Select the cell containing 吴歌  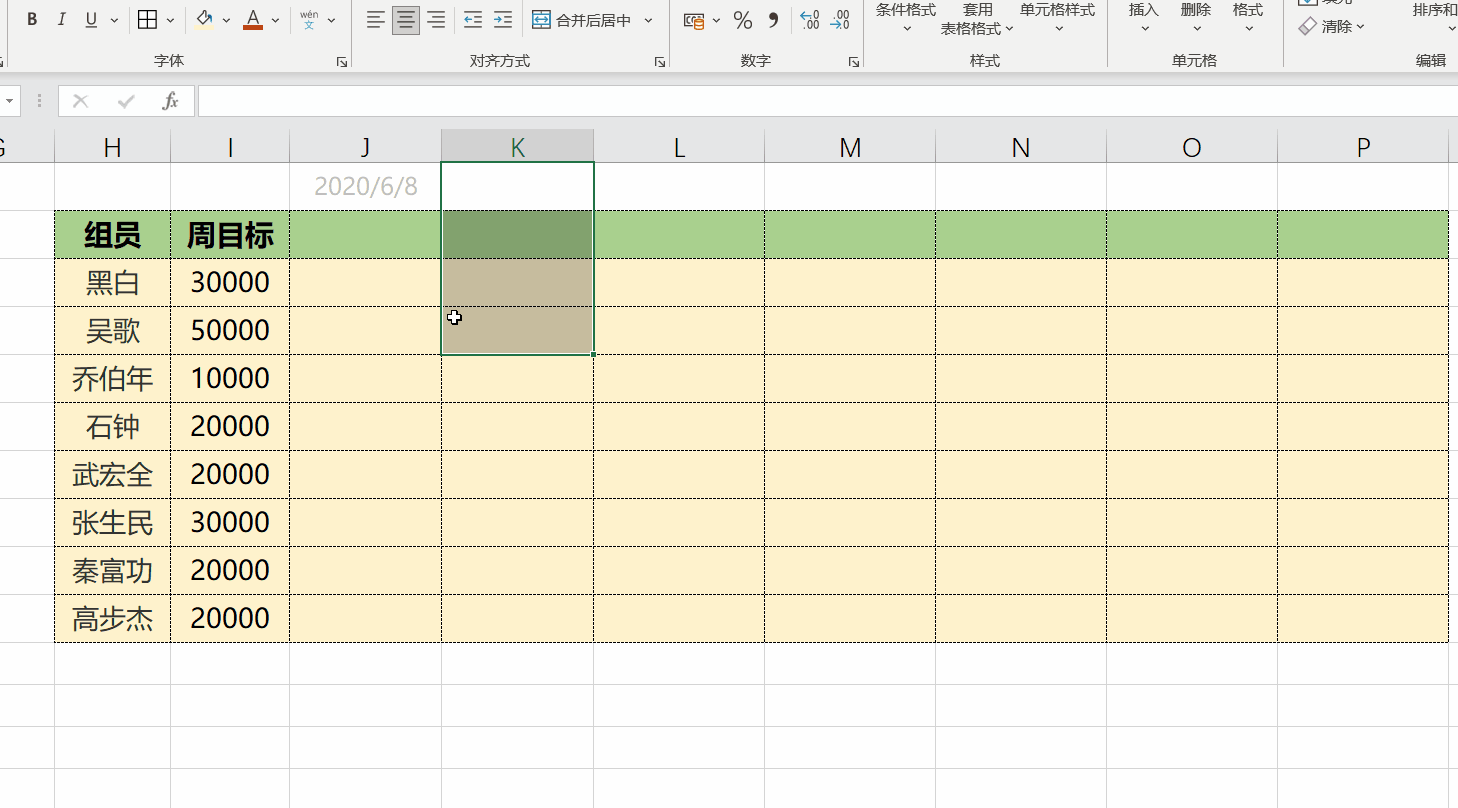pyautogui.click(x=112, y=331)
